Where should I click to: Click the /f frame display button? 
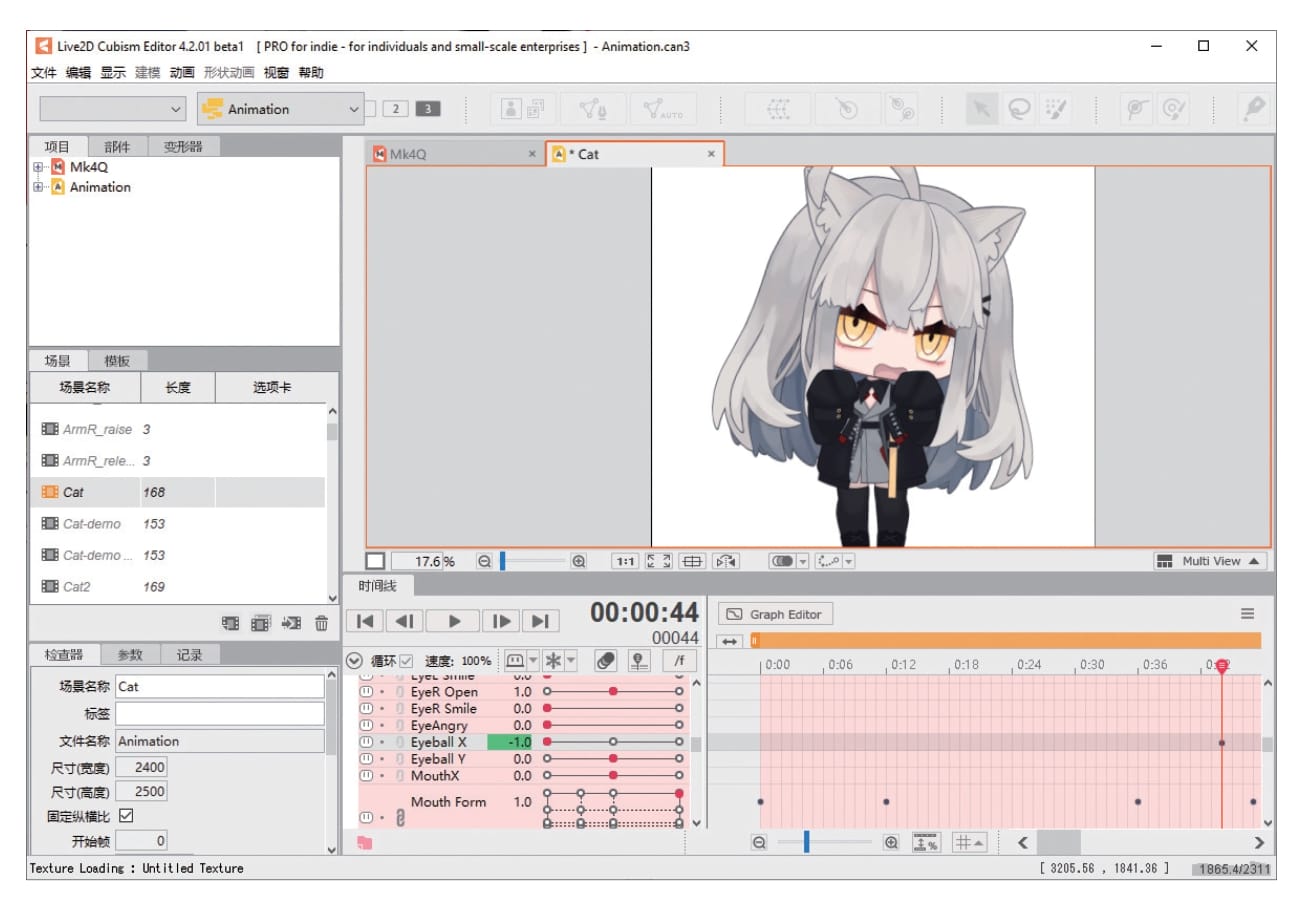679,661
